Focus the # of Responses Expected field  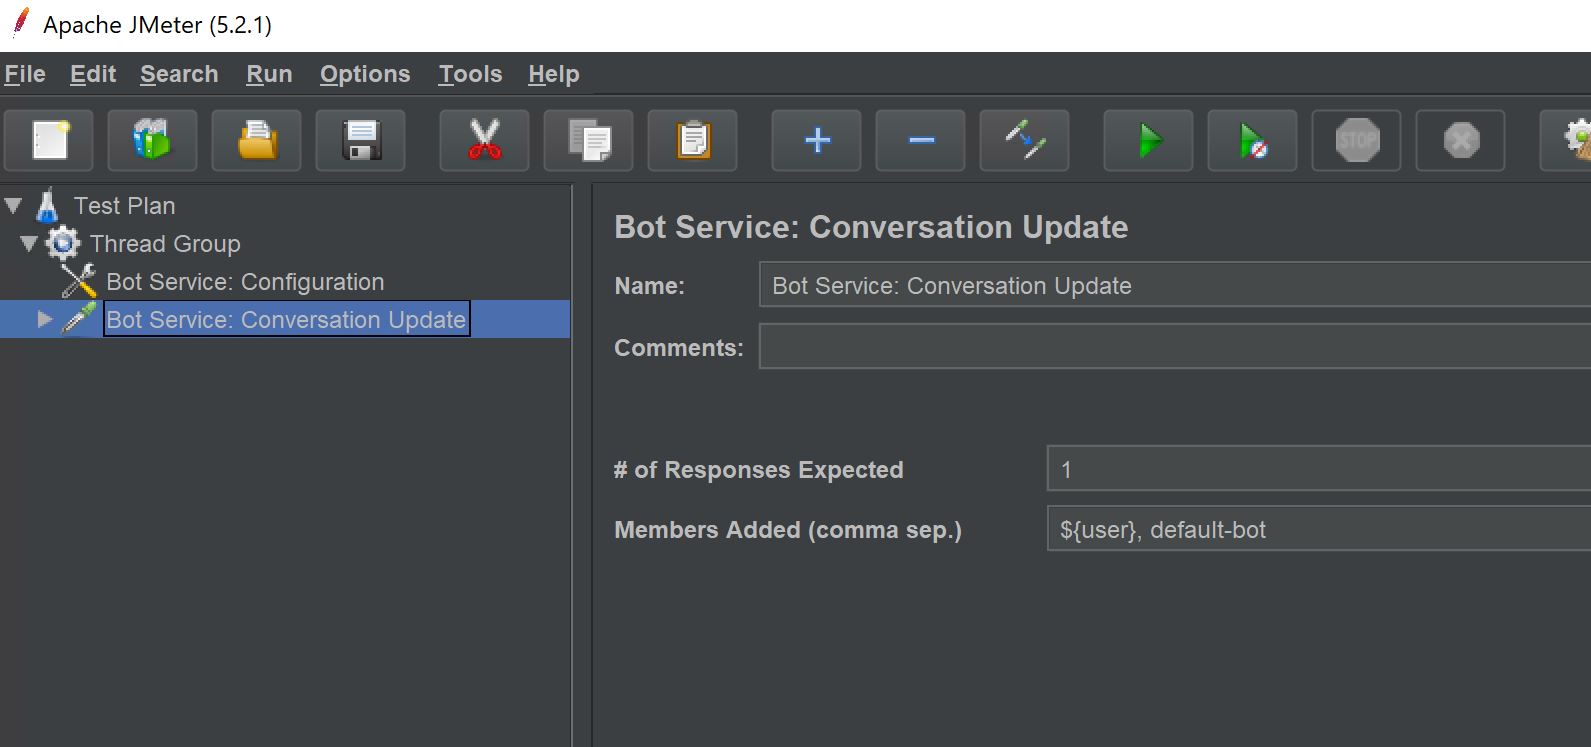tap(1319, 469)
